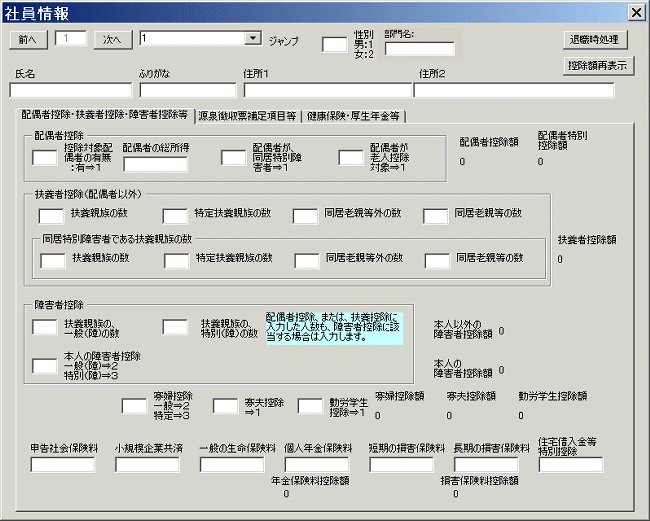Click the 前へ (previous) button
This screenshot has height=521, width=650.
coord(28,39)
